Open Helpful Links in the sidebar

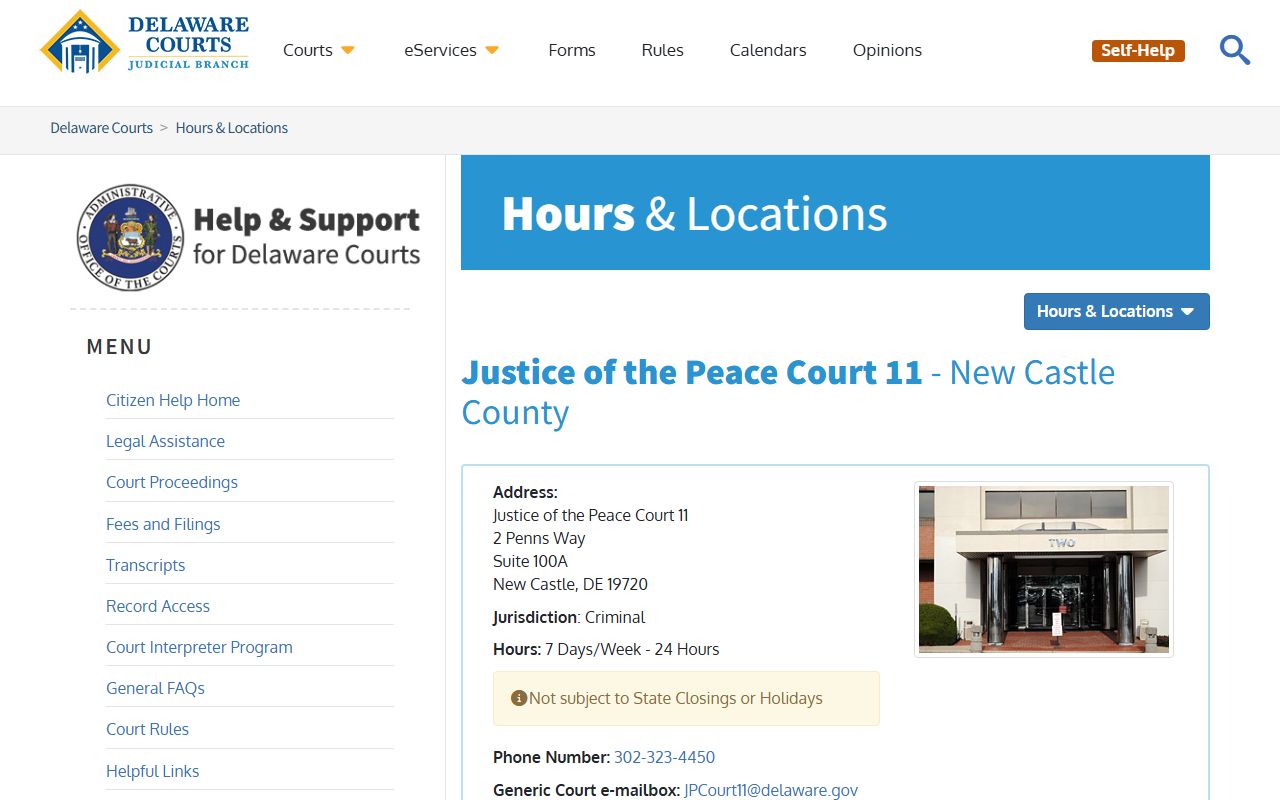coord(152,771)
